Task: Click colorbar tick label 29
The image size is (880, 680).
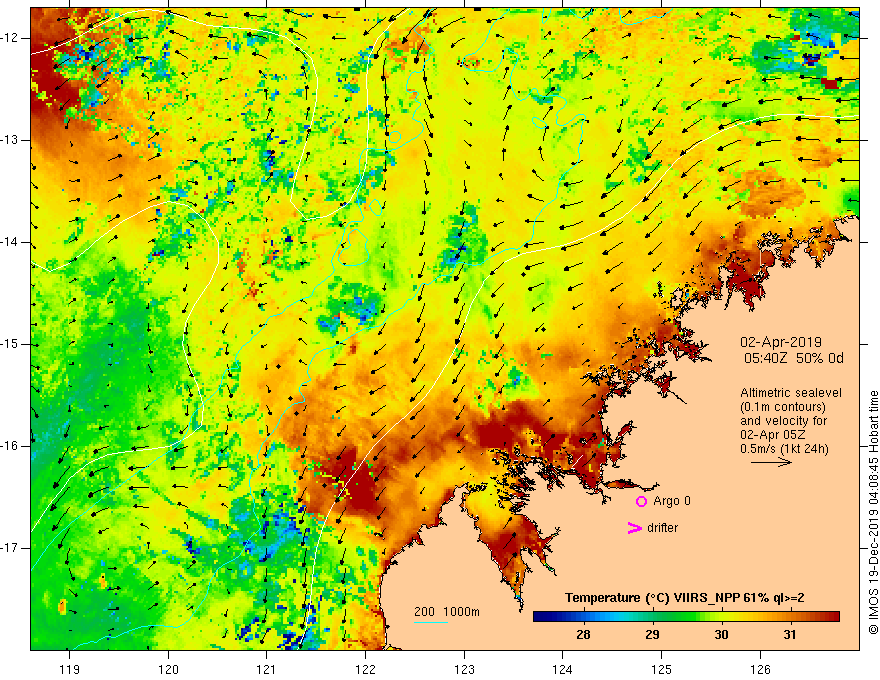Action: click(652, 635)
